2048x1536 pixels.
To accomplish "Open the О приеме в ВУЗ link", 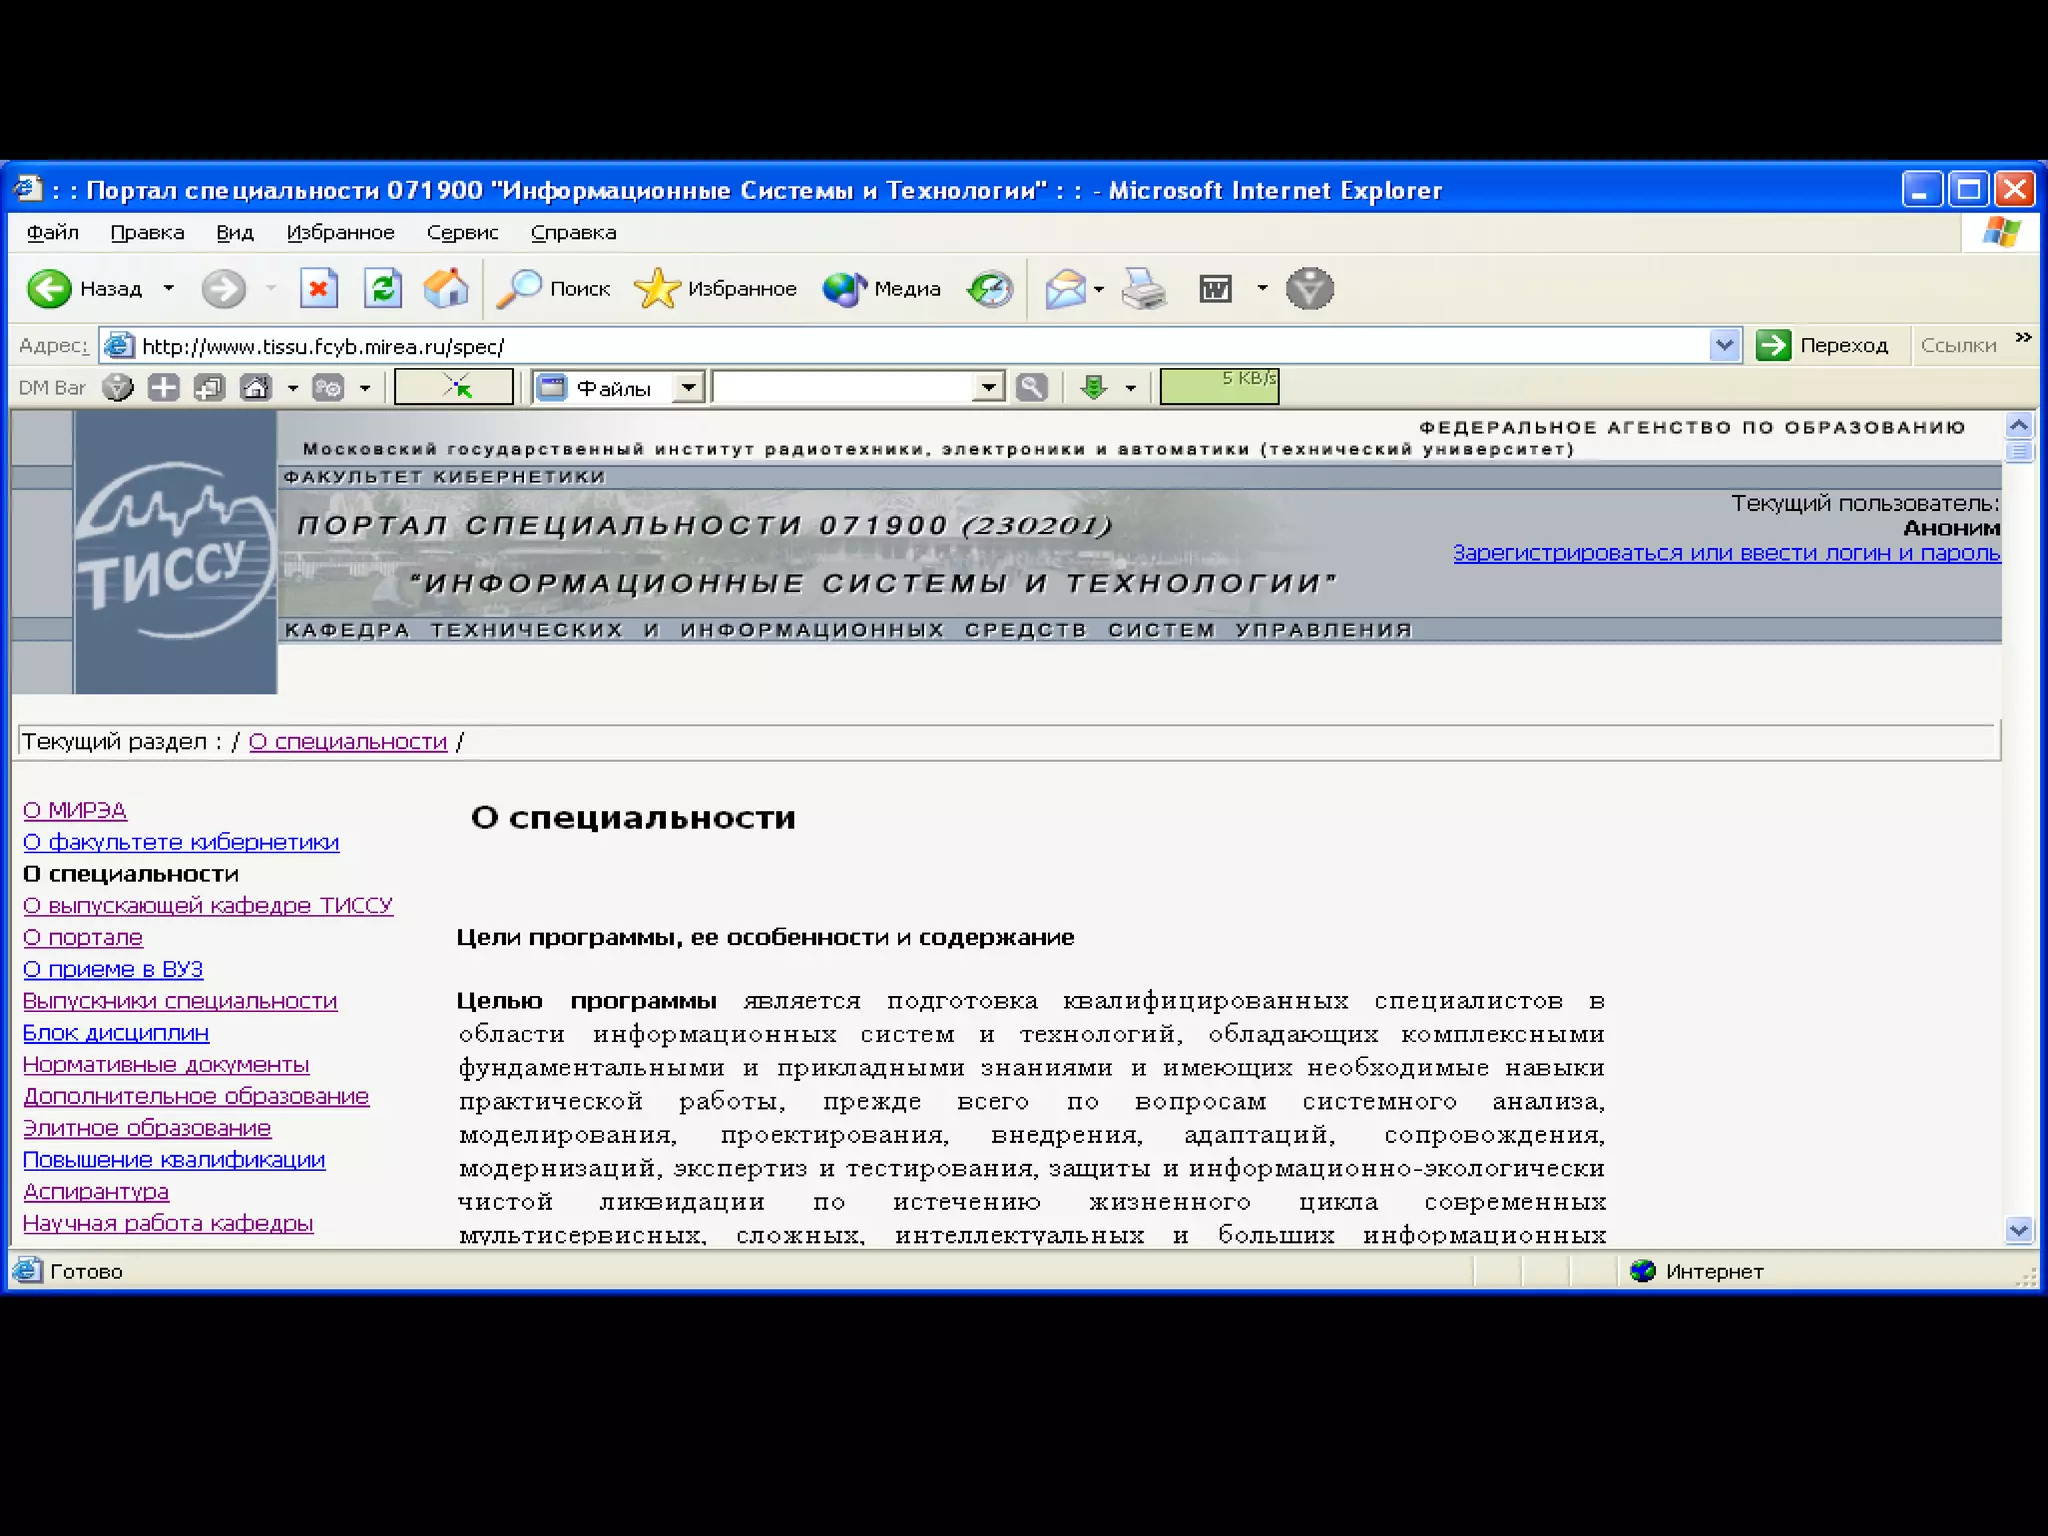I will 113,970.
